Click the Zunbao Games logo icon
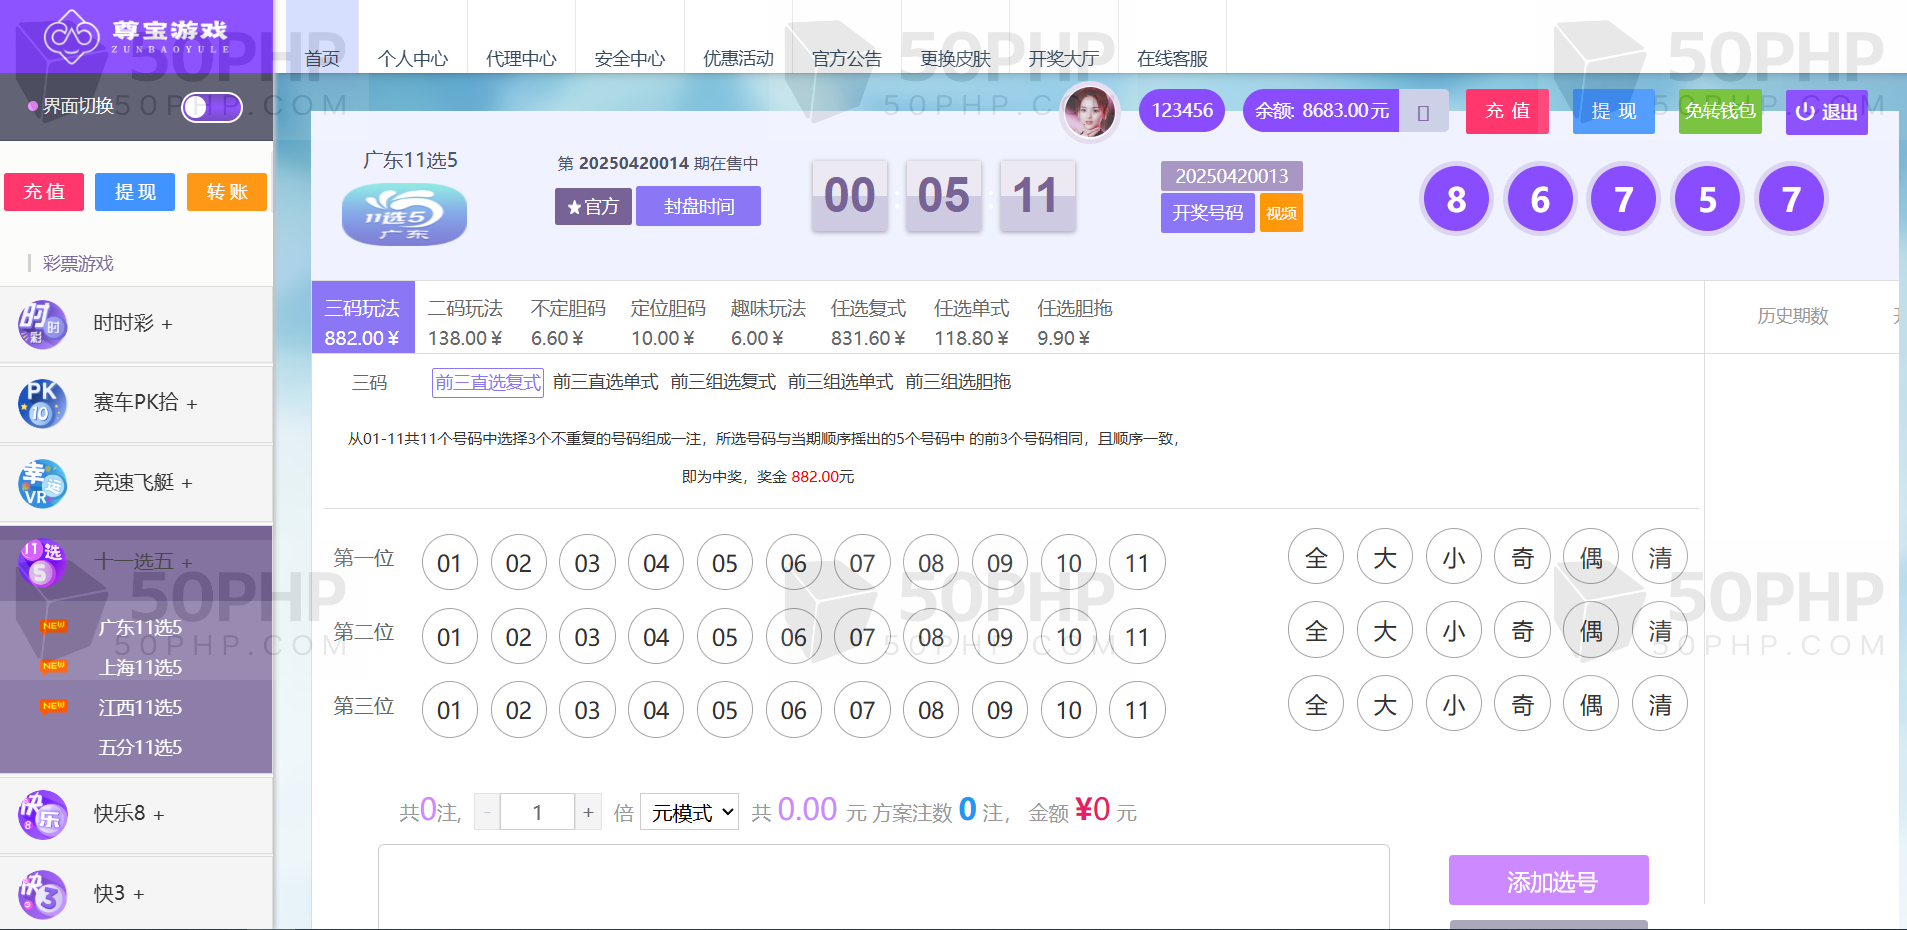1907x930 pixels. [72, 35]
